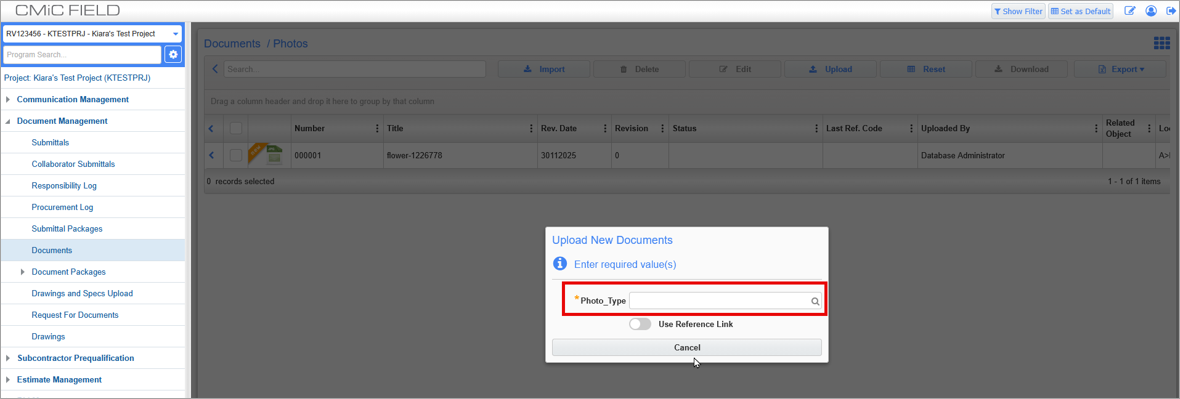Collapse Document Management section

pyautogui.click(x=8, y=120)
